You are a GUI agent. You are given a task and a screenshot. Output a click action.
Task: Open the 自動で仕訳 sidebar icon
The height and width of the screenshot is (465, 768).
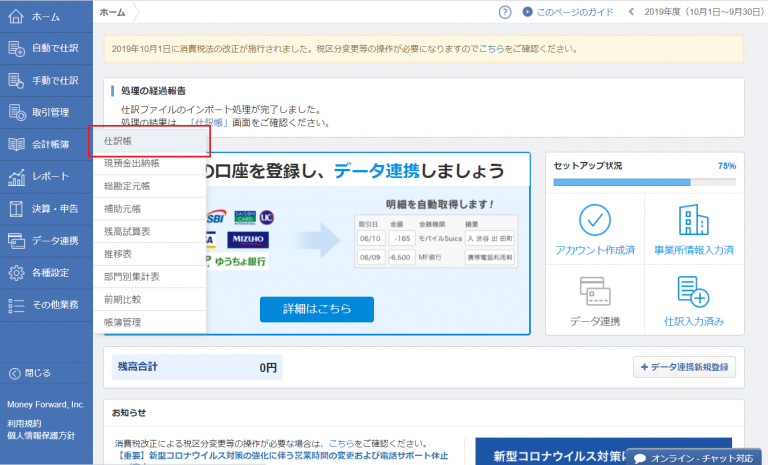(16, 48)
